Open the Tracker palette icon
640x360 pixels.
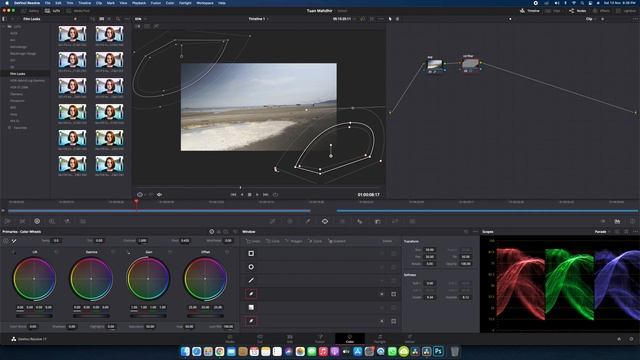(x=342, y=221)
